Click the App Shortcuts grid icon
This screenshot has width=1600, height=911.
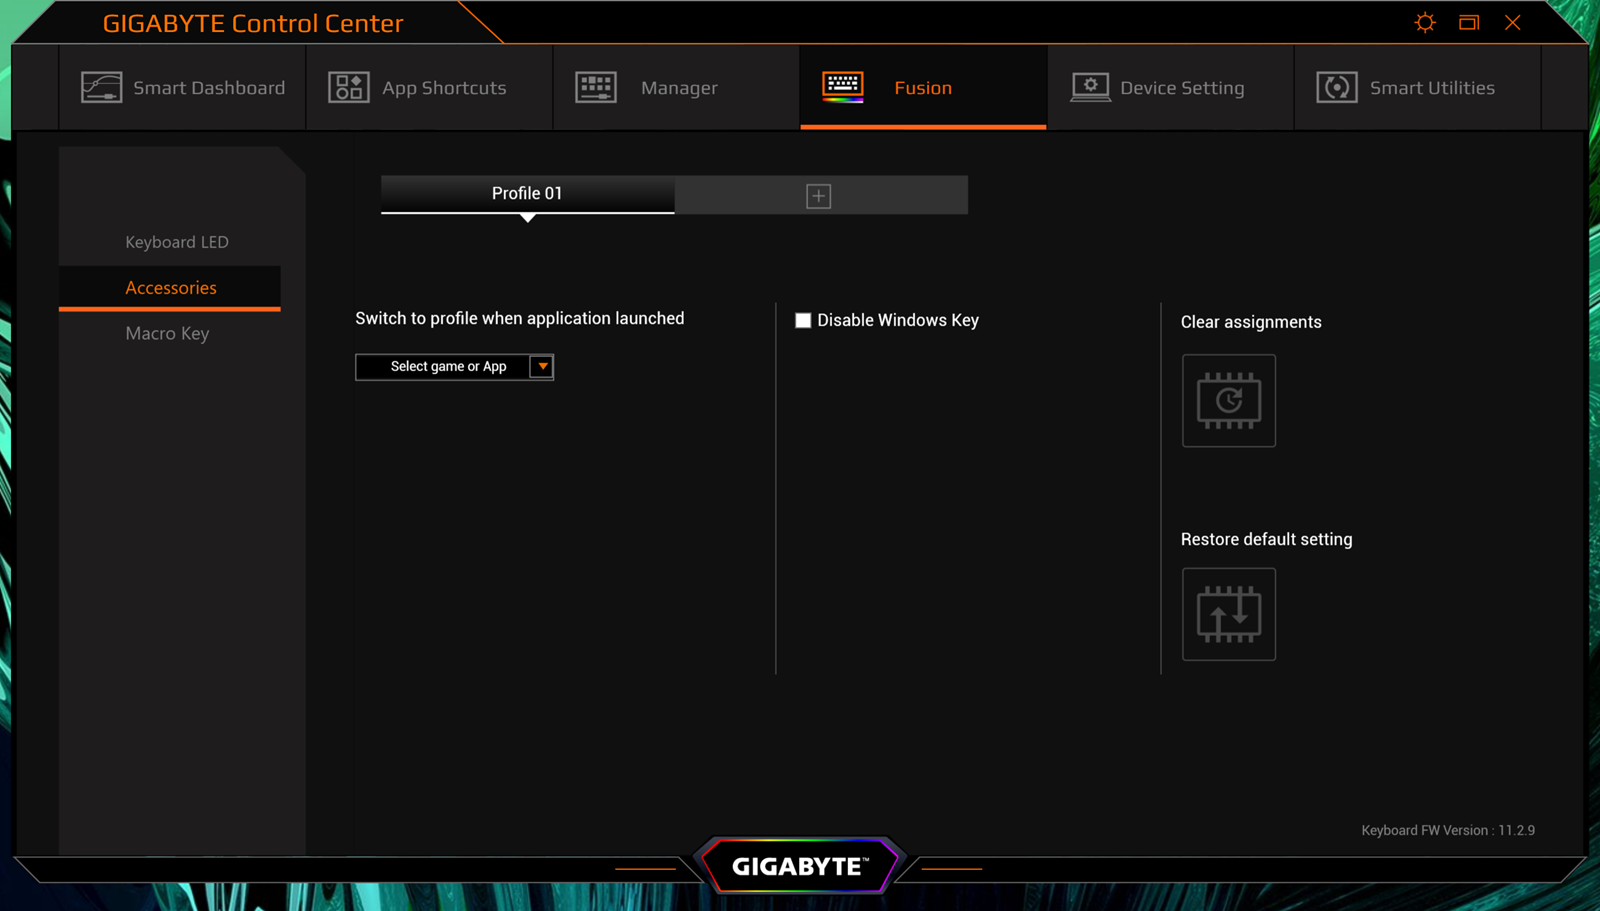click(348, 88)
